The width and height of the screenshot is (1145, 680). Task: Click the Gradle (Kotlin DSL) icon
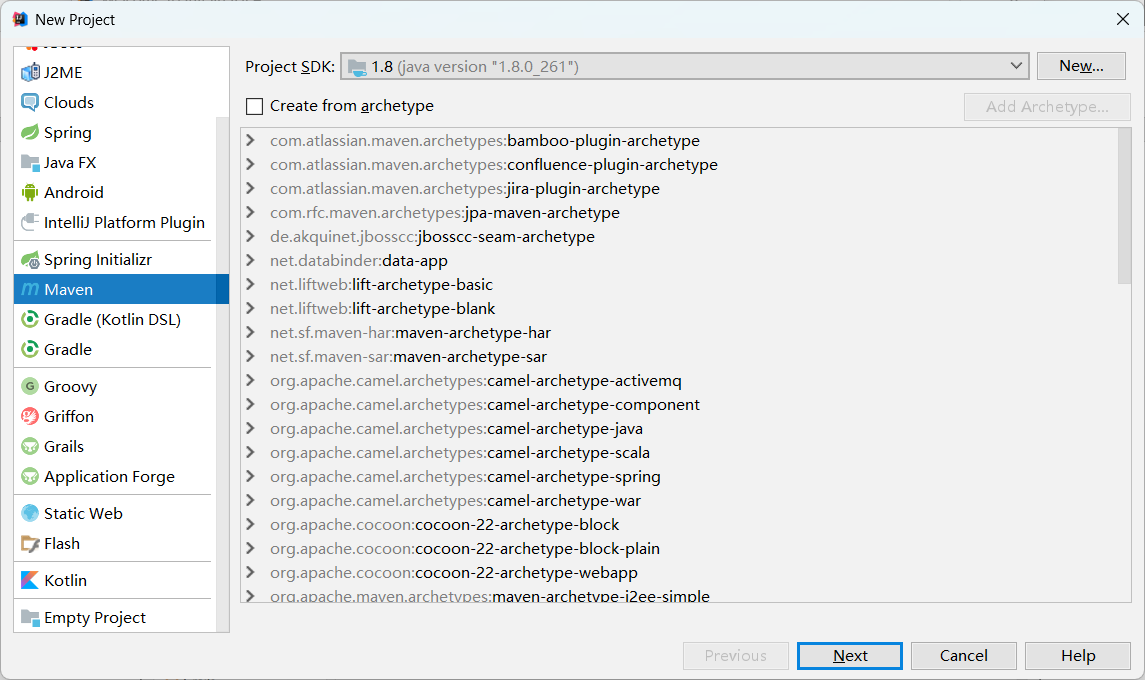[30, 319]
